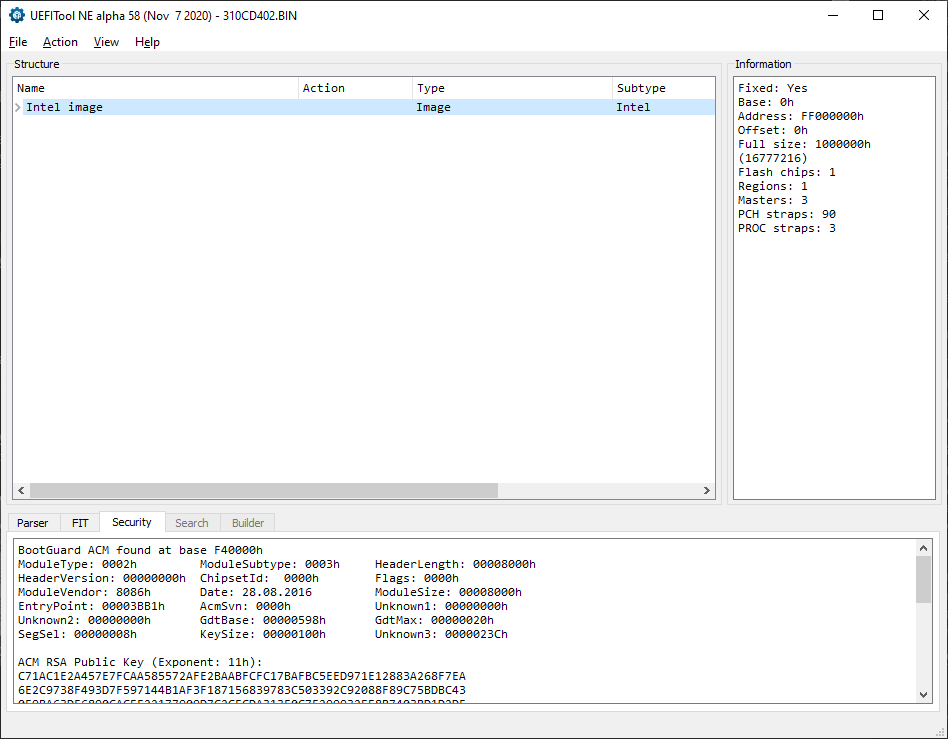
Task: Click 'Full size: 1000000h' text
Action: pos(804,144)
